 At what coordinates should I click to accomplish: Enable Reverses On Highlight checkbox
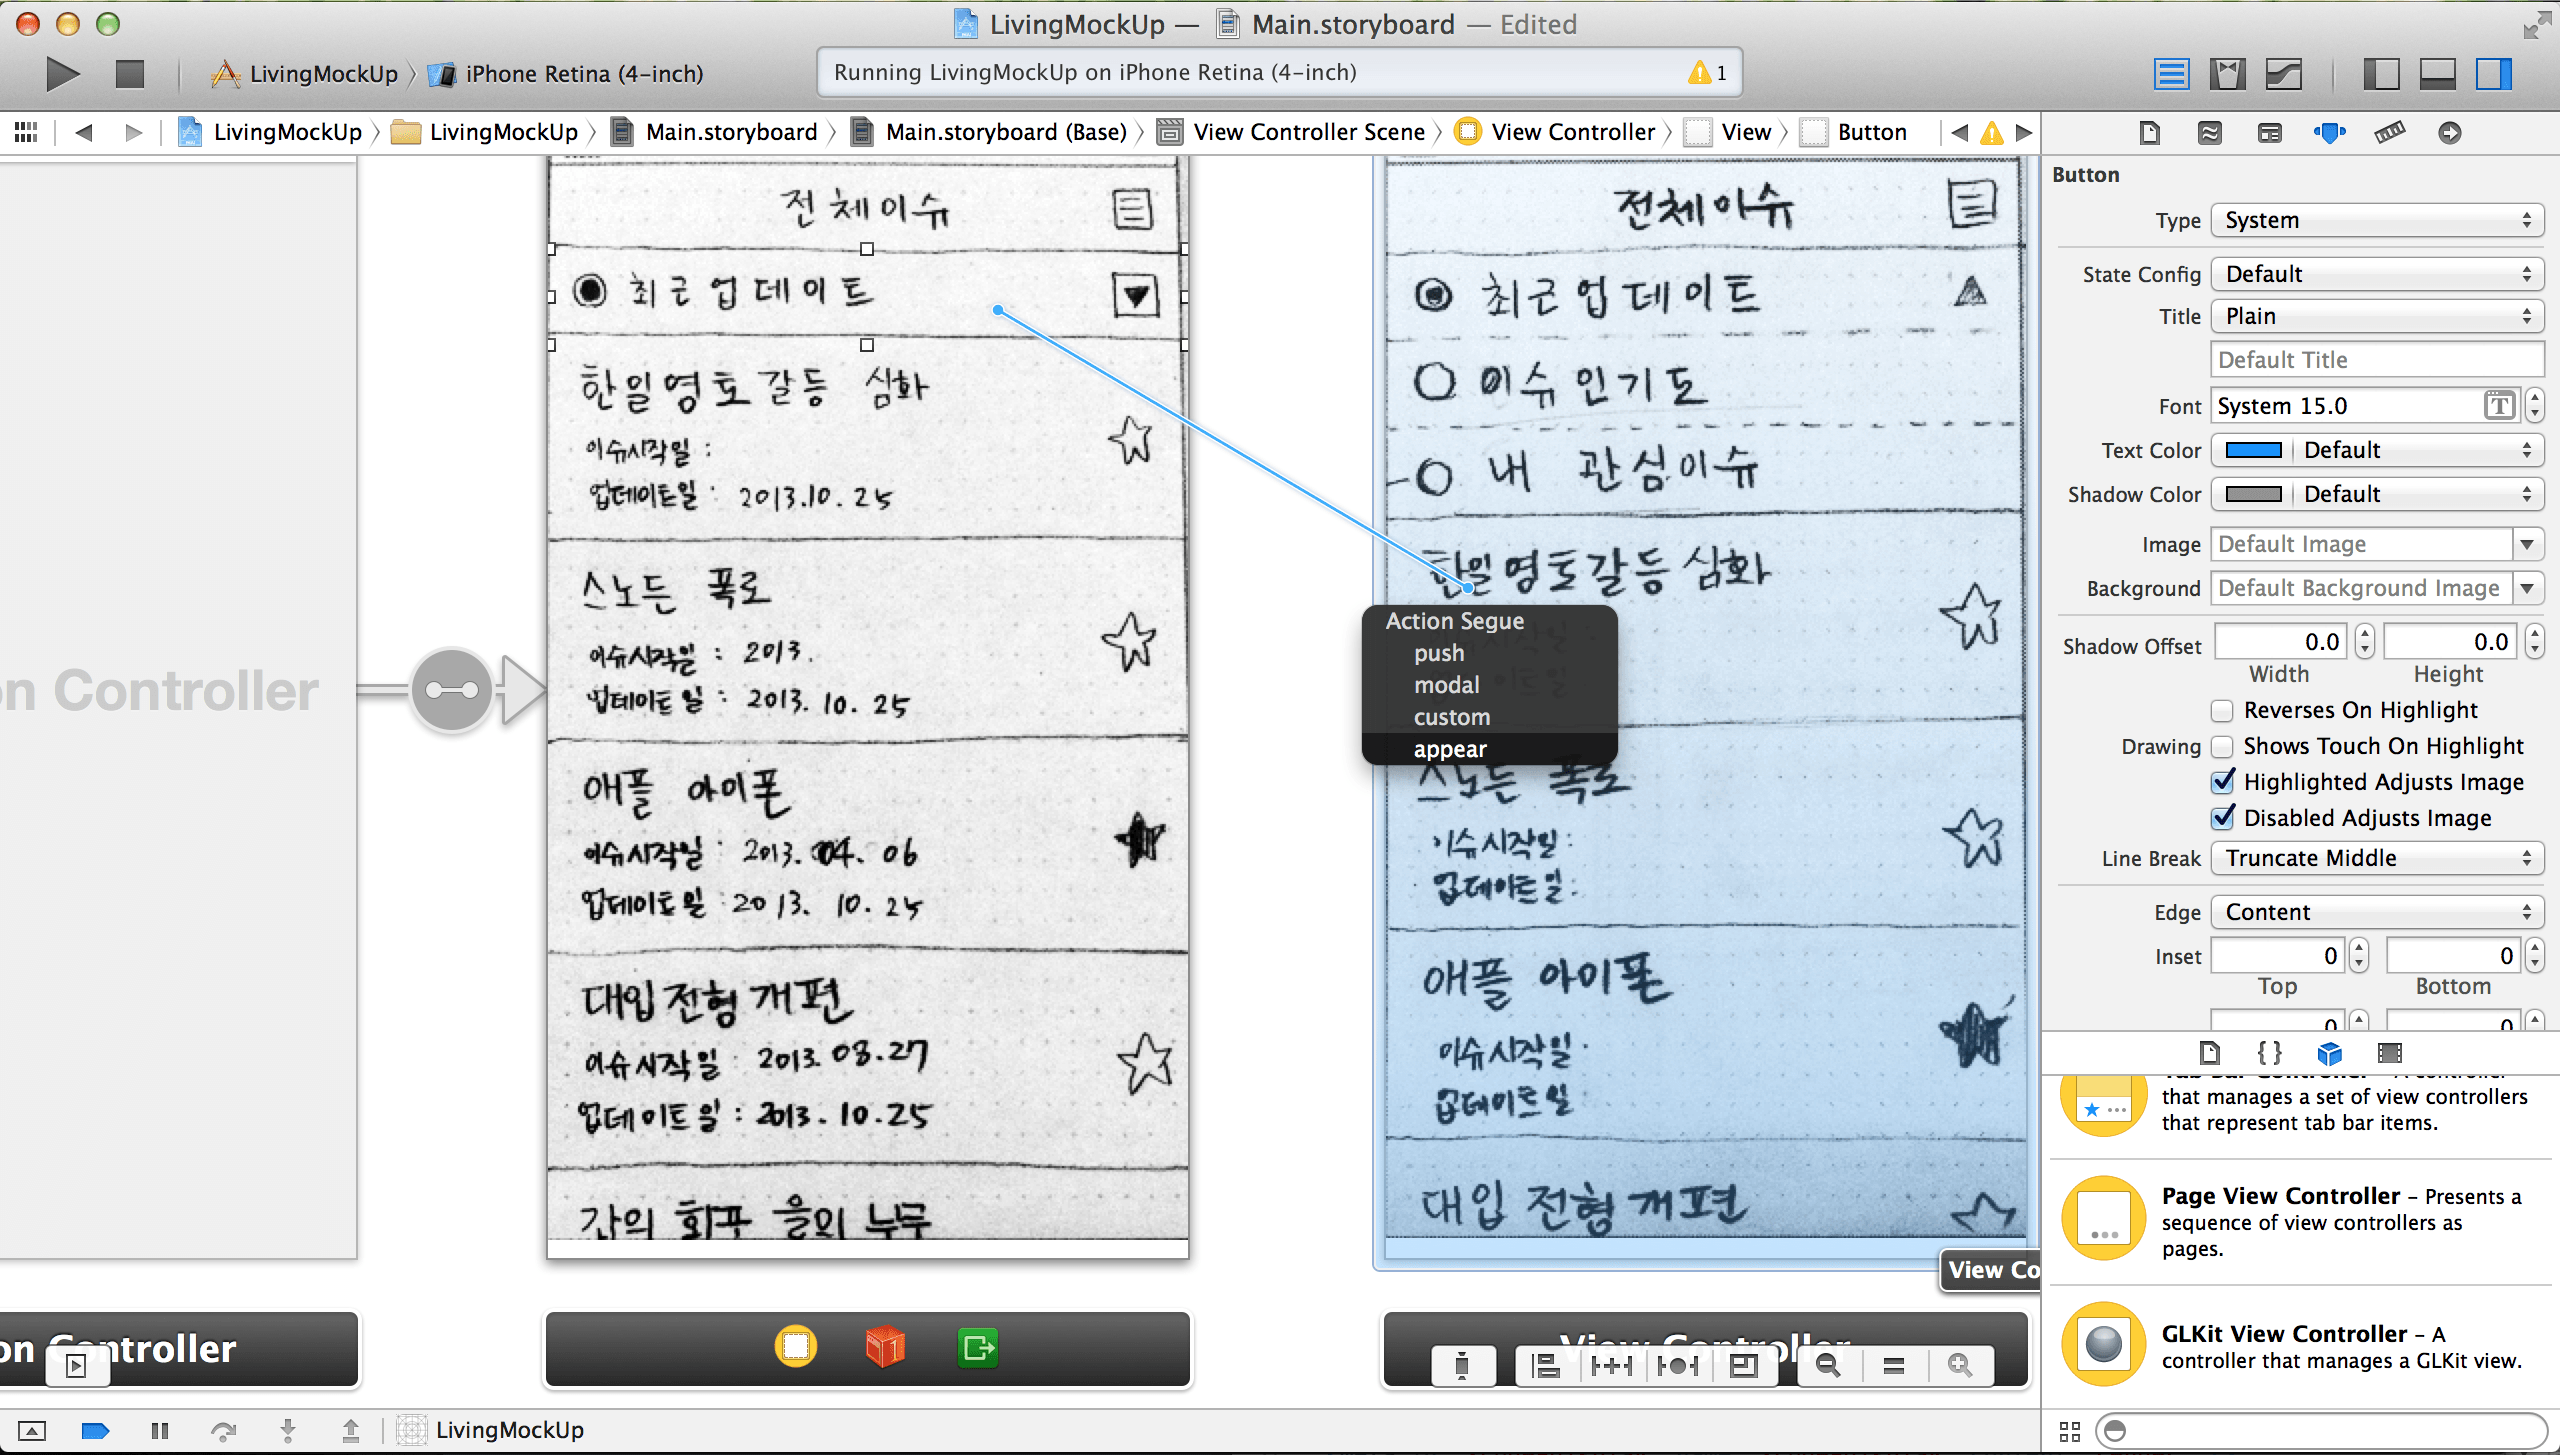pos(2222,710)
